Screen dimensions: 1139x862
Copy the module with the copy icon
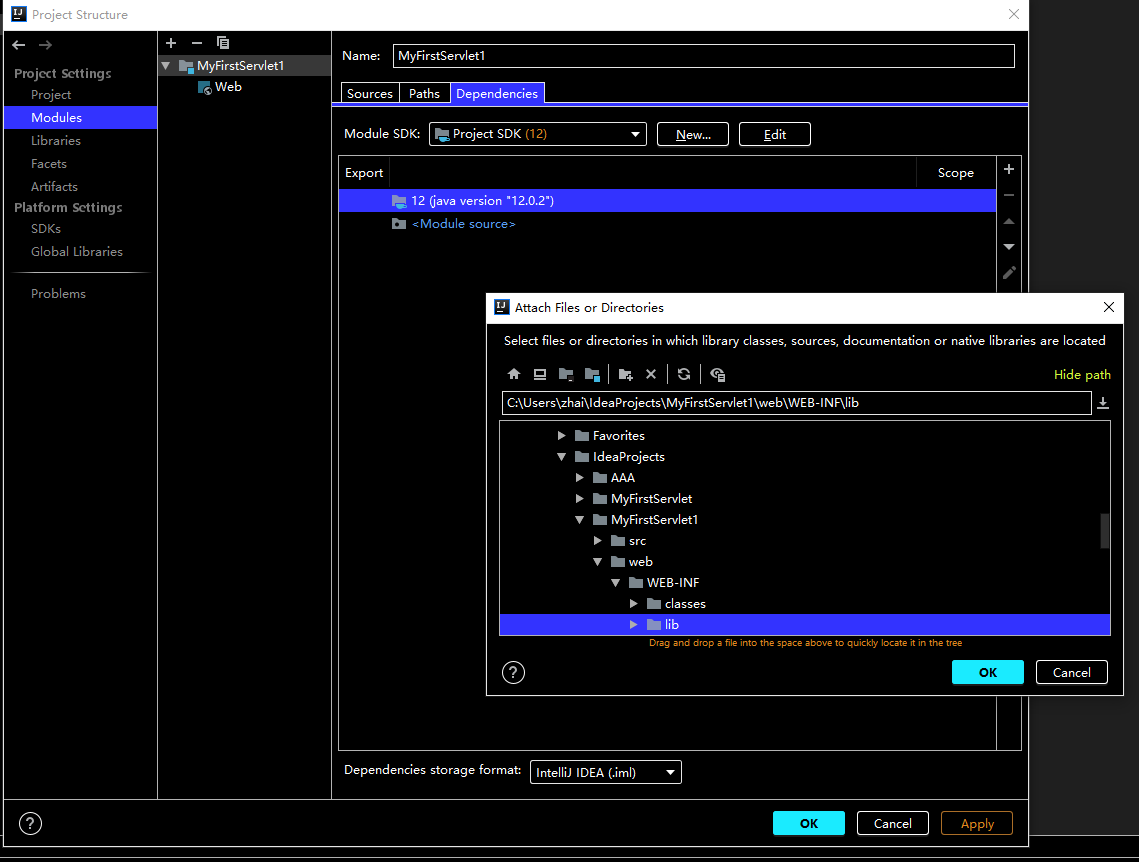(x=223, y=43)
